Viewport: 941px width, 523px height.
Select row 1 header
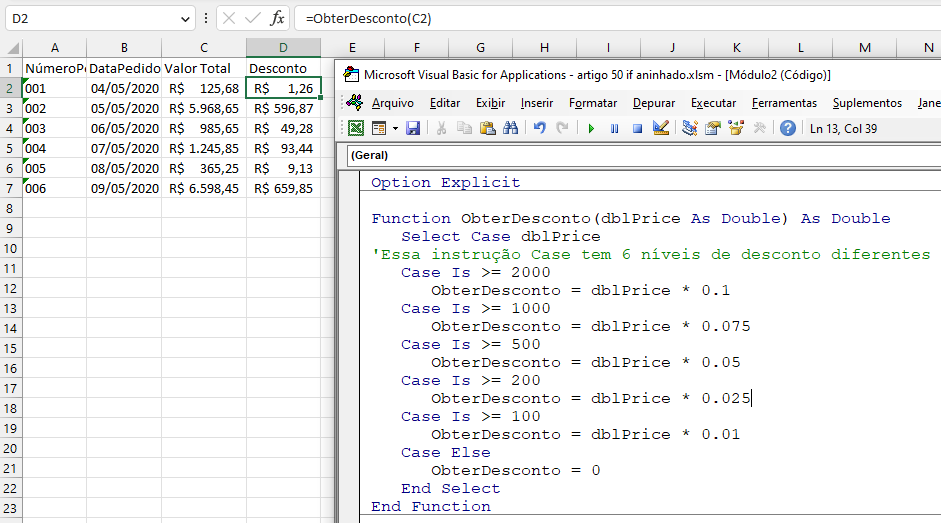[10, 68]
